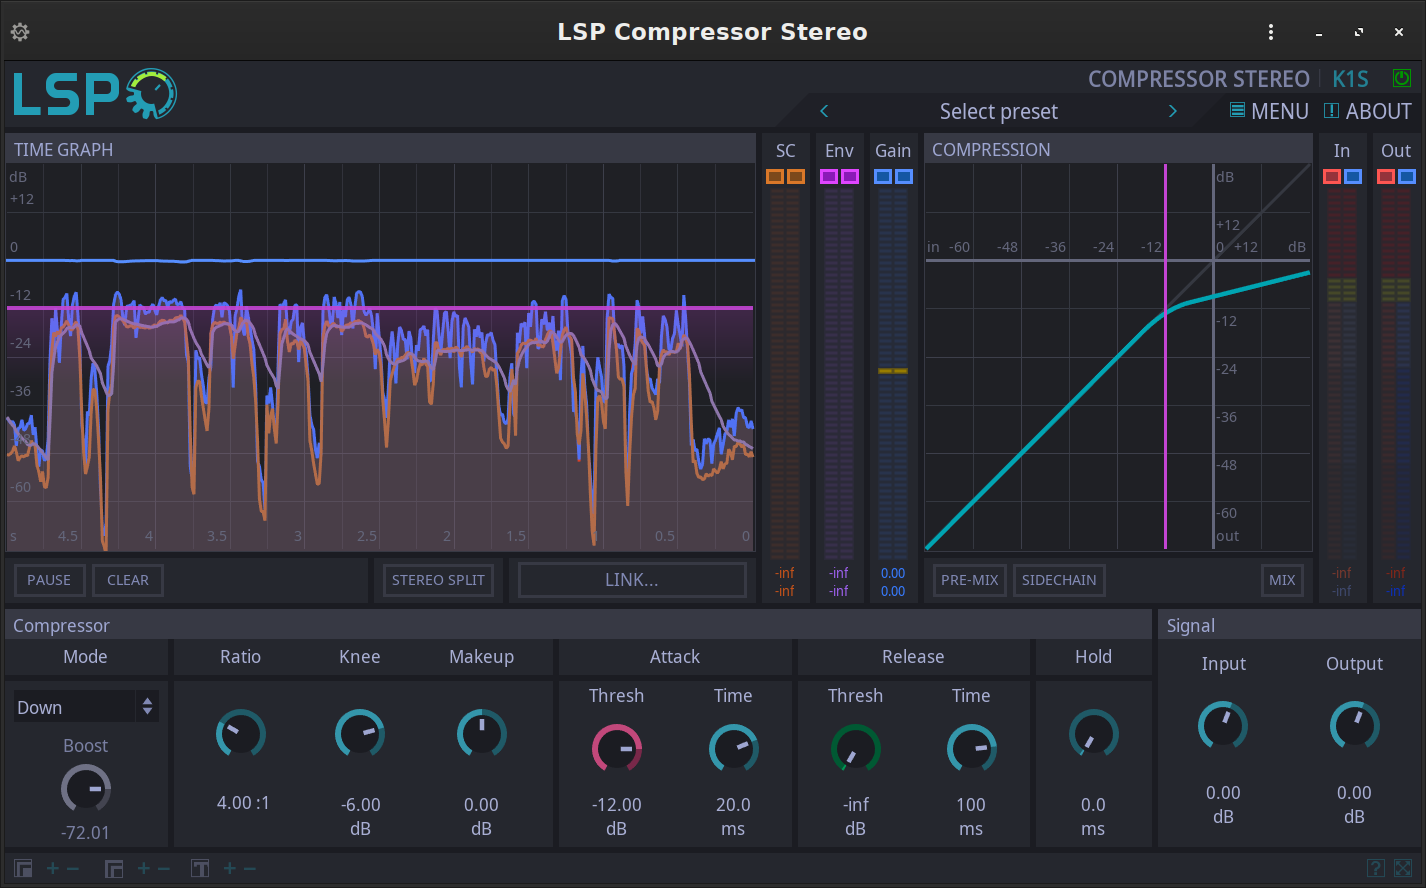This screenshot has height=888, width=1426.
Task: Click the ABOUT info icon
Action: pos(1332,111)
